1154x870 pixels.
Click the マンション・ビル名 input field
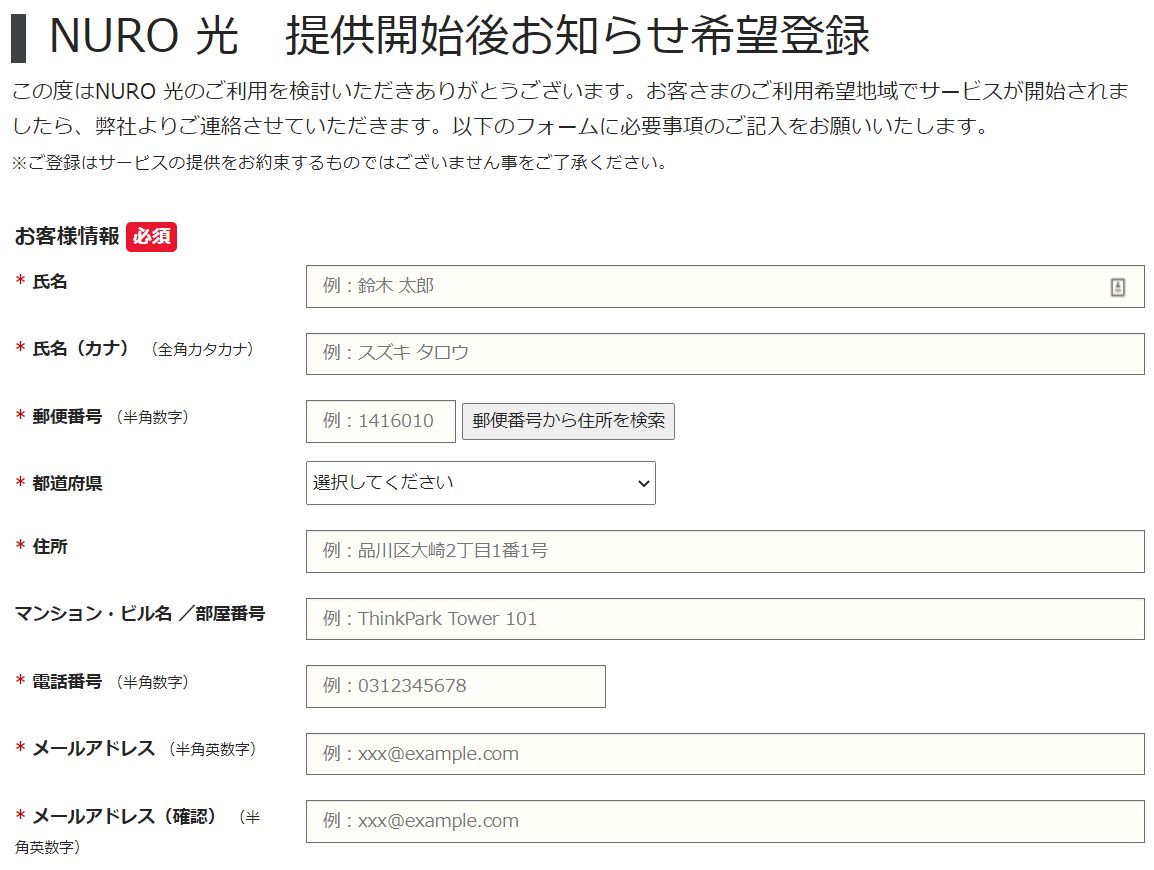725,619
